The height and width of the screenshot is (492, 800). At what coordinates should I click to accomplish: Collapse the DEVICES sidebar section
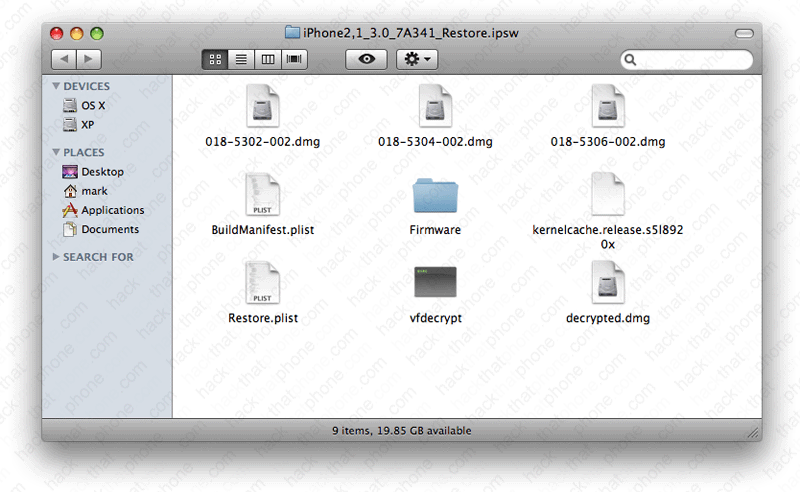(56, 87)
